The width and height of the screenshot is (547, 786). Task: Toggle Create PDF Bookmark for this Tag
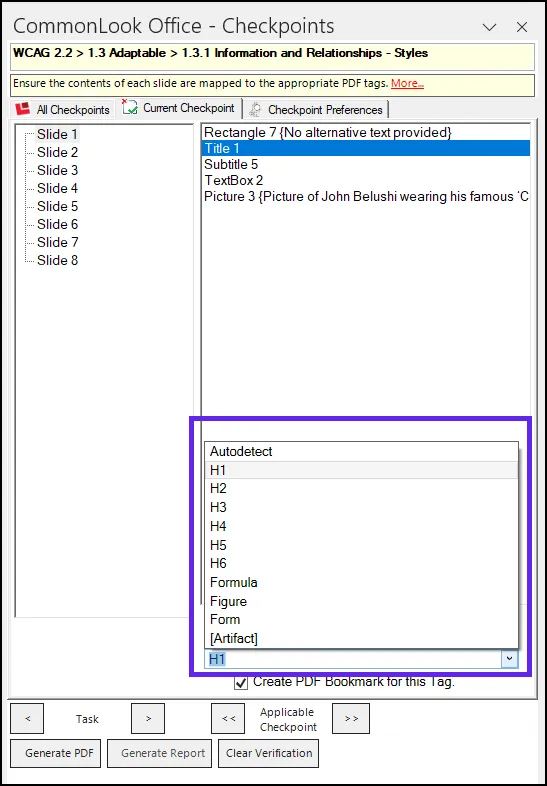coord(241,683)
